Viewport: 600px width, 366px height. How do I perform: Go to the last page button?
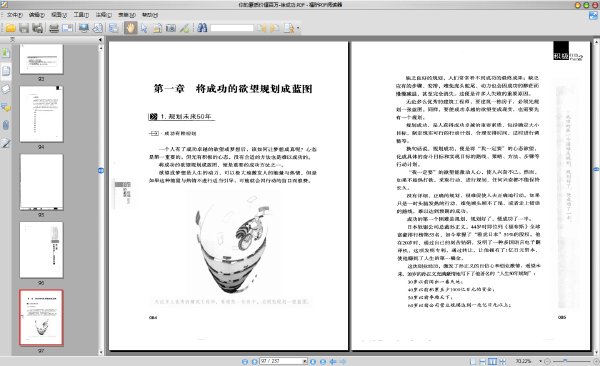coord(323,361)
